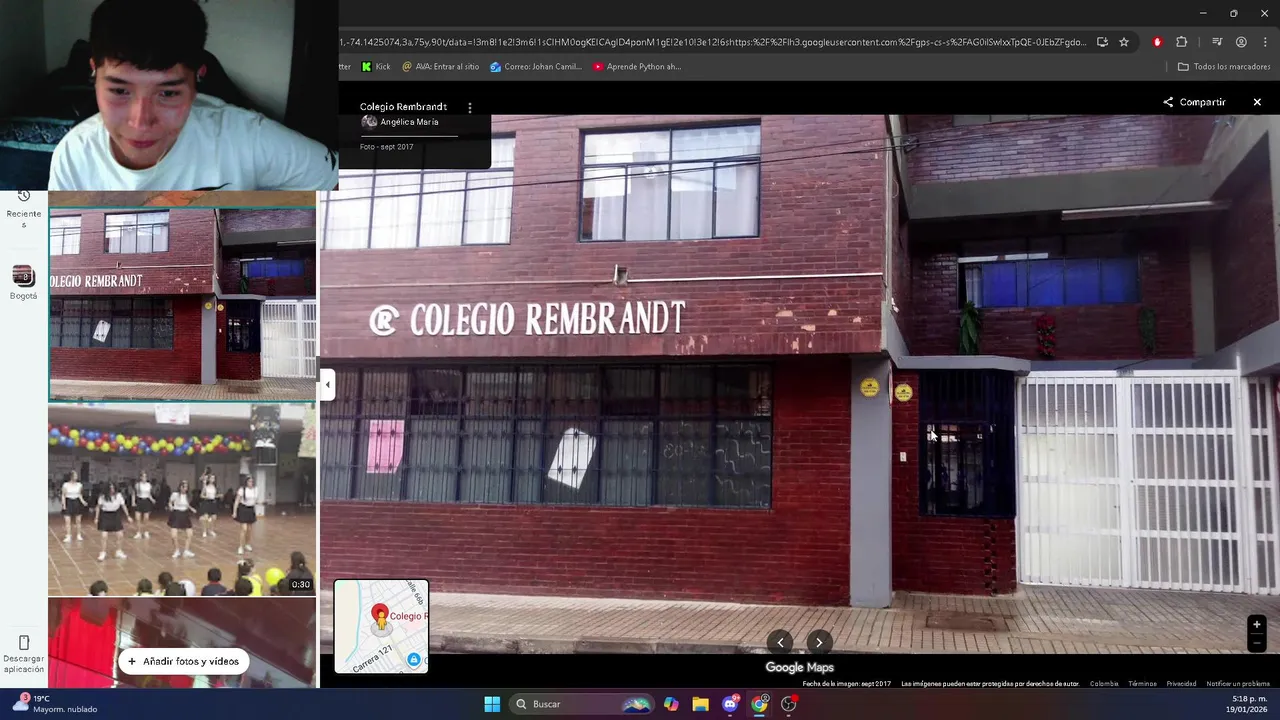Viewport: 1280px width, 720px height.
Task: Open the mini map with the Colegio pin
Action: 381,626
